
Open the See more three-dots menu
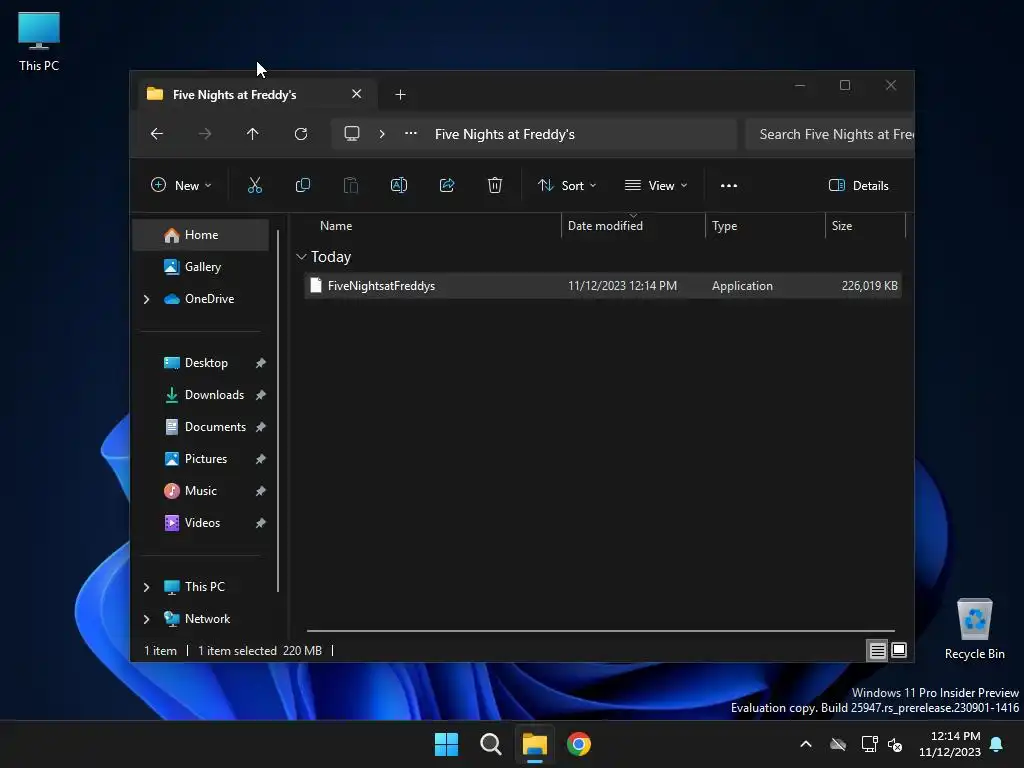coord(729,185)
